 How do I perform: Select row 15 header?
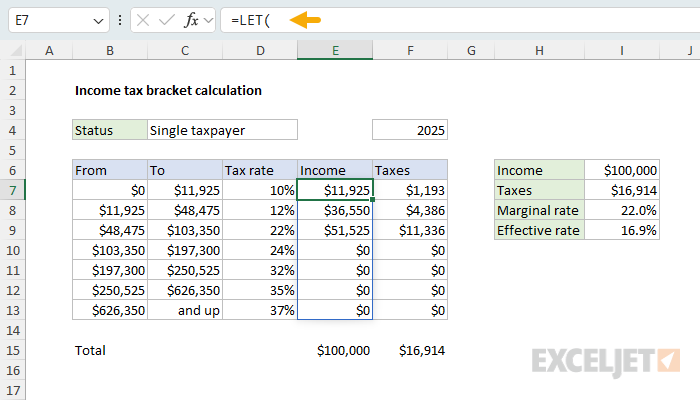(12, 350)
